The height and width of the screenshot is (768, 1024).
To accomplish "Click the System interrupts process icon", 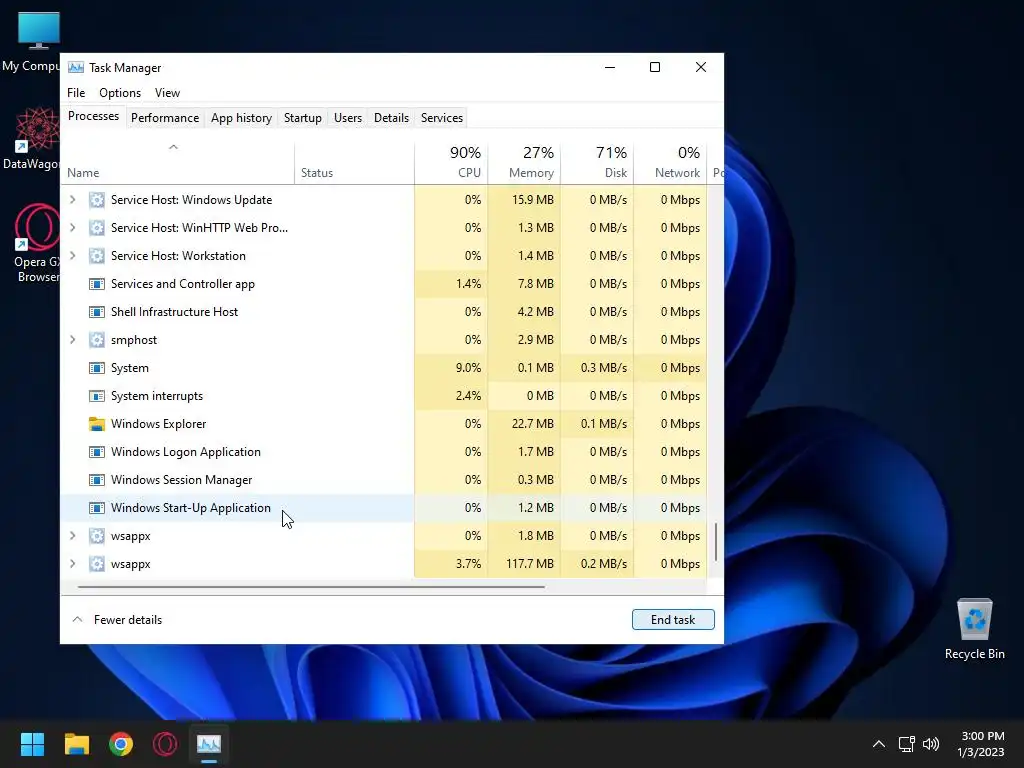I will coord(97,396).
